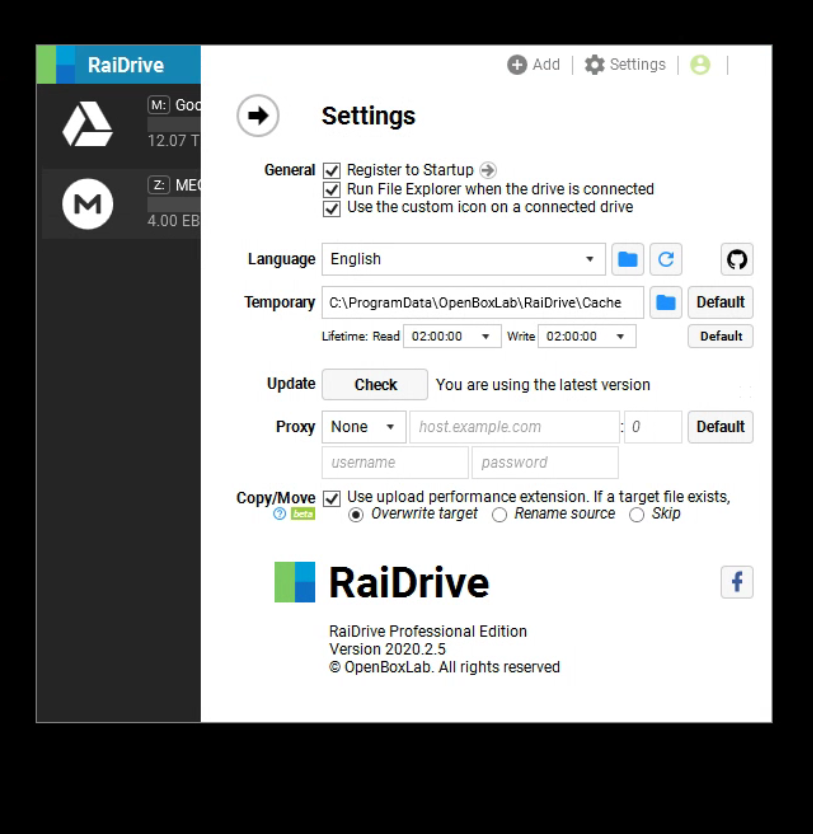813x834 pixels.
Task: Click the language folder icon
Action: click(x=627, y=259)
